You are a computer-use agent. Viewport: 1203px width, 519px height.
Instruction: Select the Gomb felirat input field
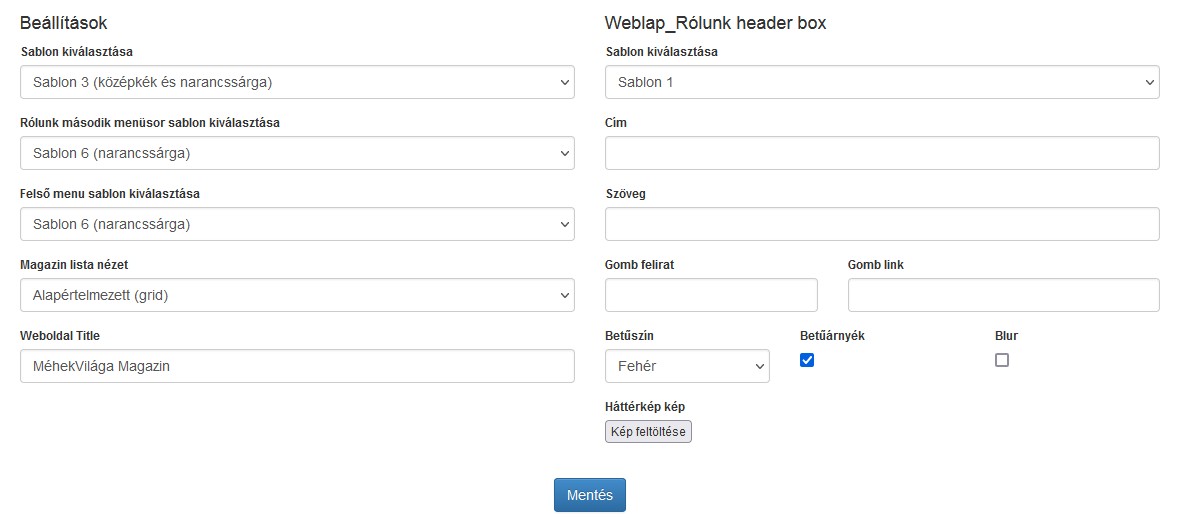point(711,295)
